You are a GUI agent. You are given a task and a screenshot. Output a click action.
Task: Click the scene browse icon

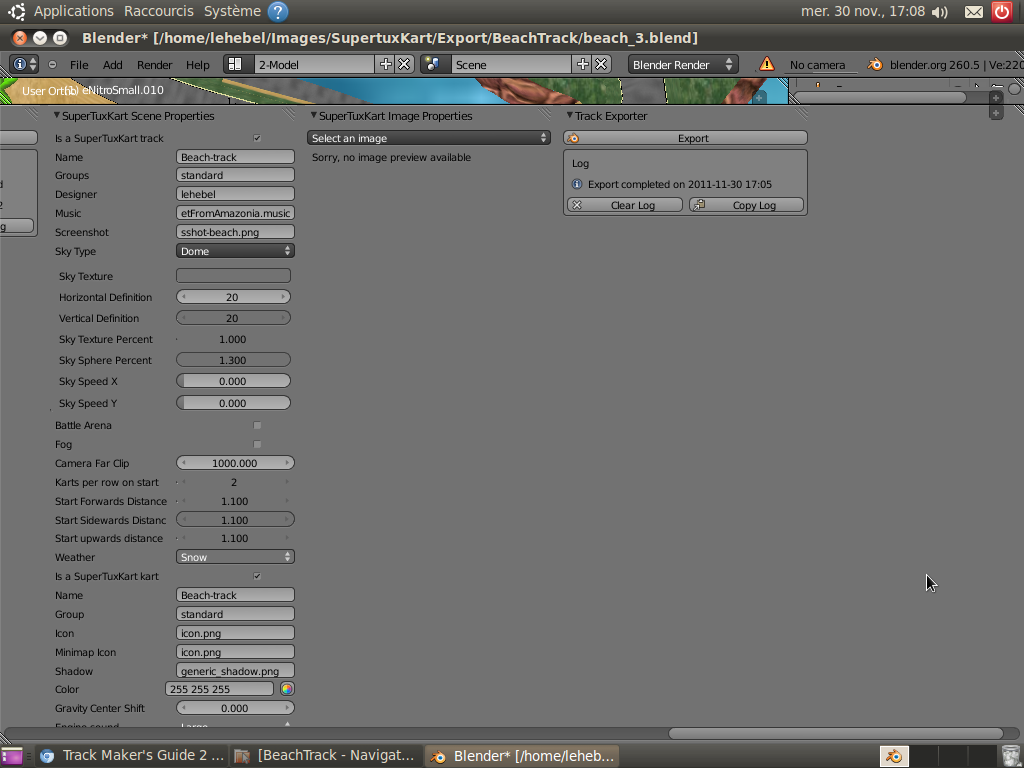pyautogui.click(x=433, y=64)
